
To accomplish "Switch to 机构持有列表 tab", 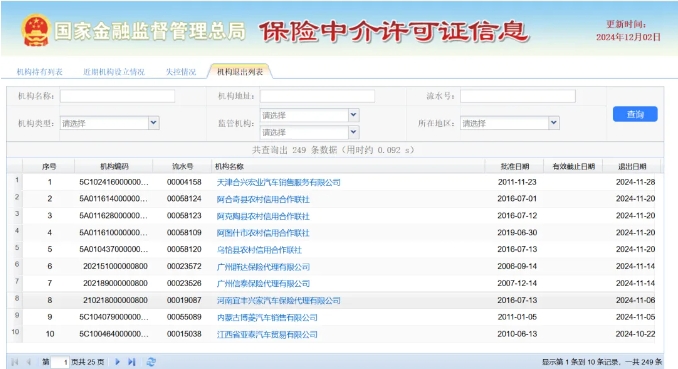I will pyautogui.click(x=39, y=72).
